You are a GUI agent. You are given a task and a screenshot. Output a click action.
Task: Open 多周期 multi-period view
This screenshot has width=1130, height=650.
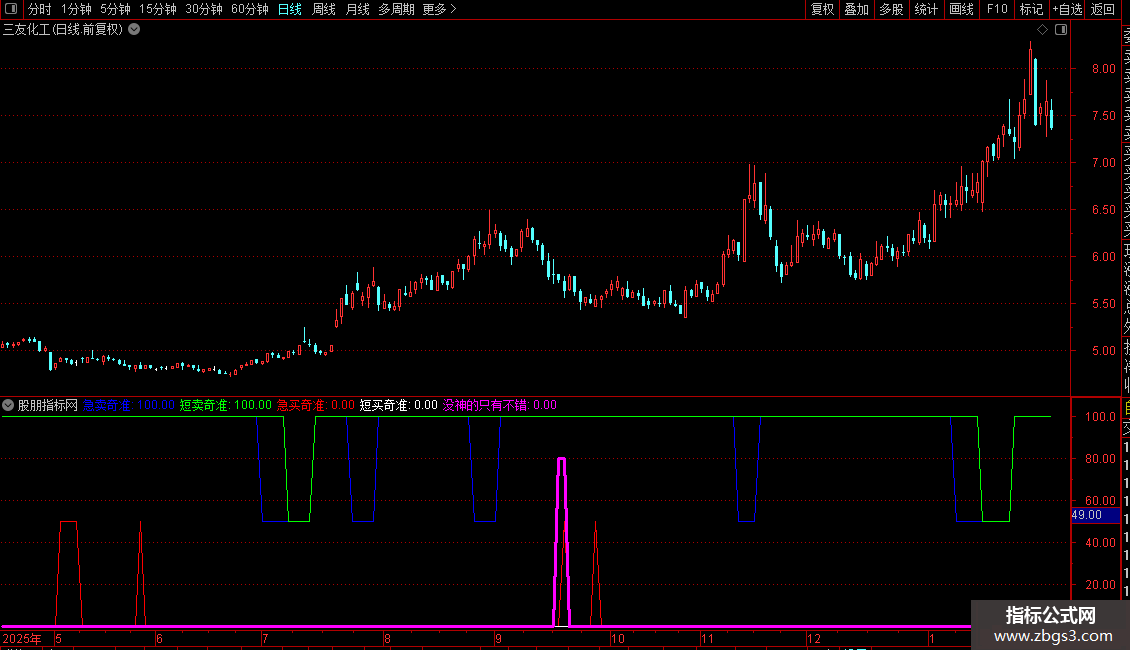click(396, 9)
